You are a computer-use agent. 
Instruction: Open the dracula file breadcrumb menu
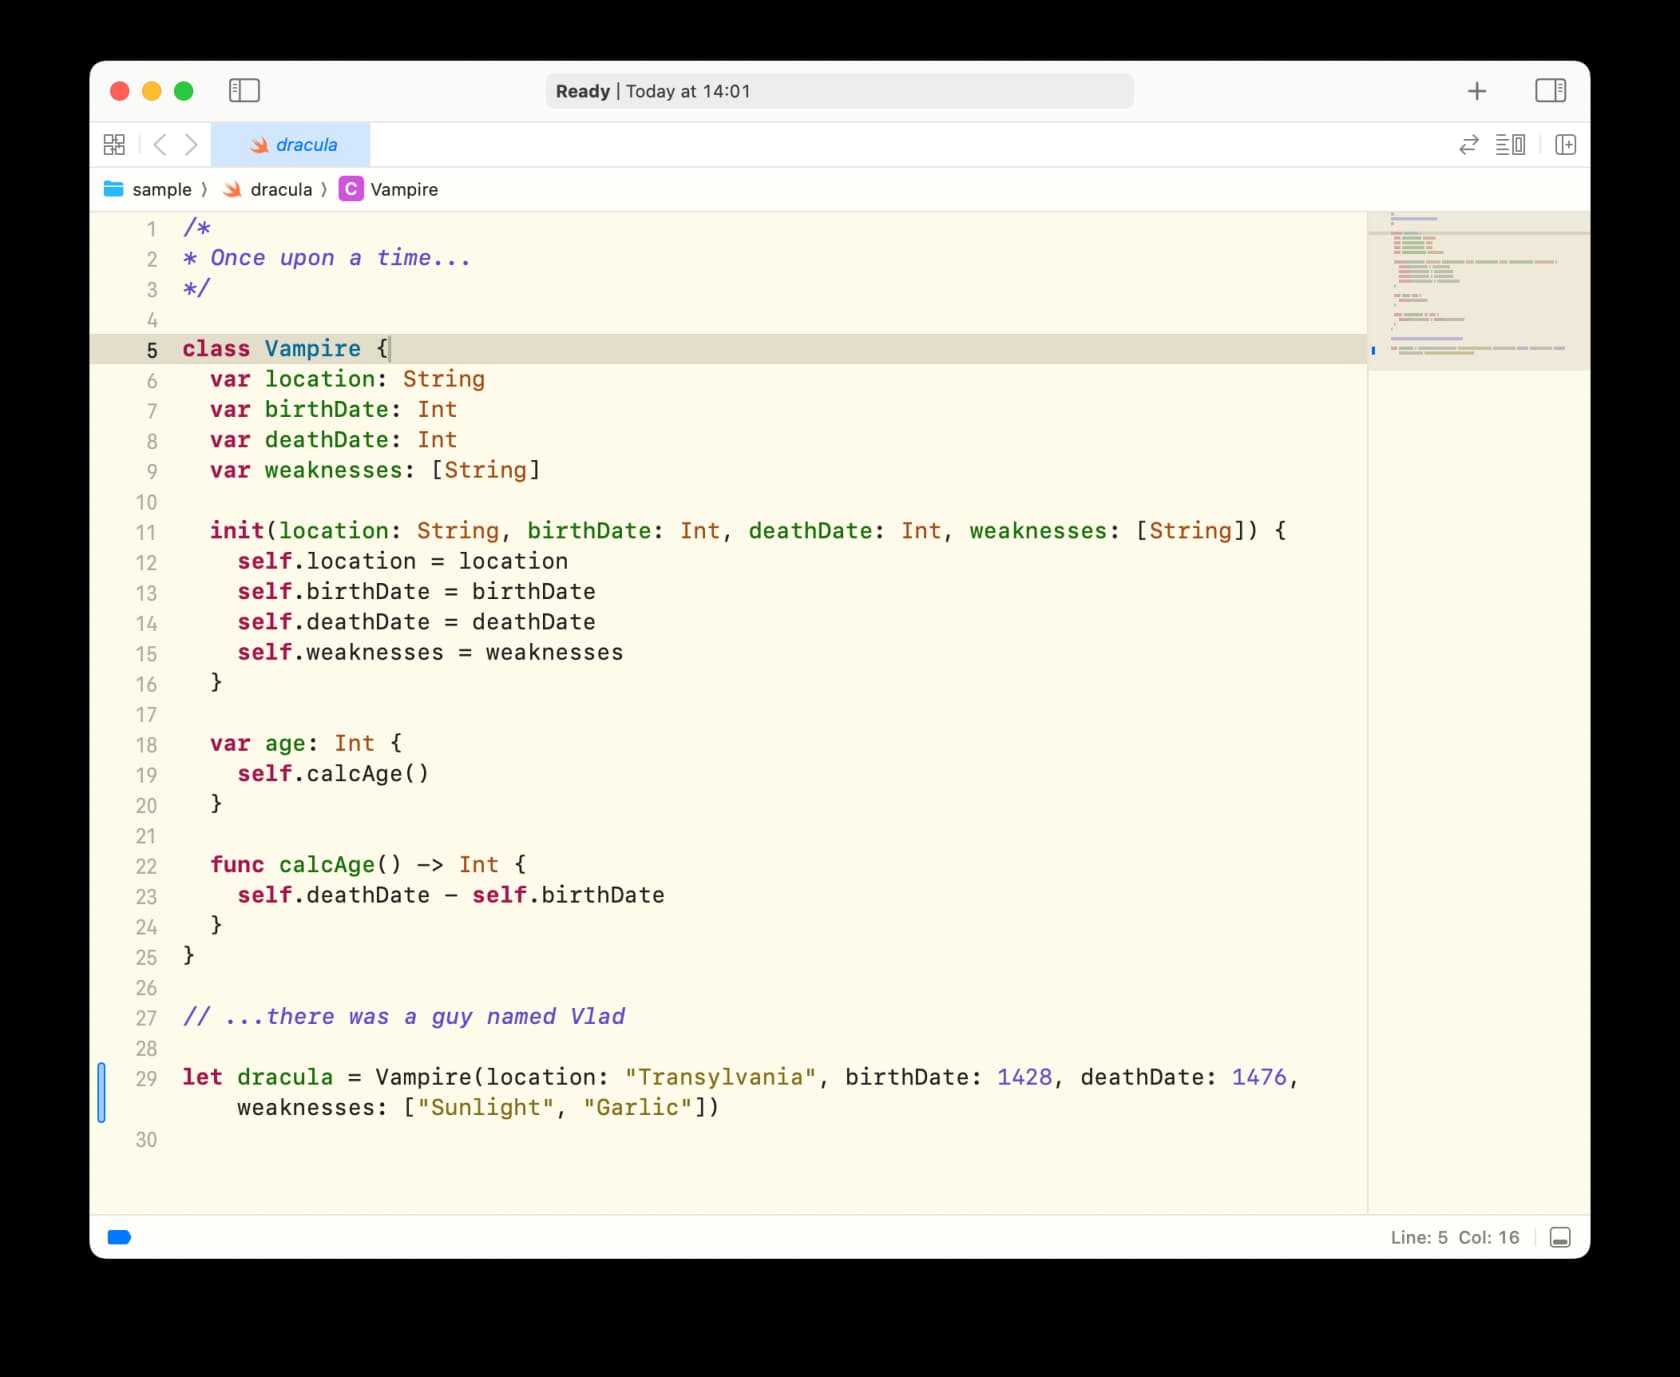(282, 189)
